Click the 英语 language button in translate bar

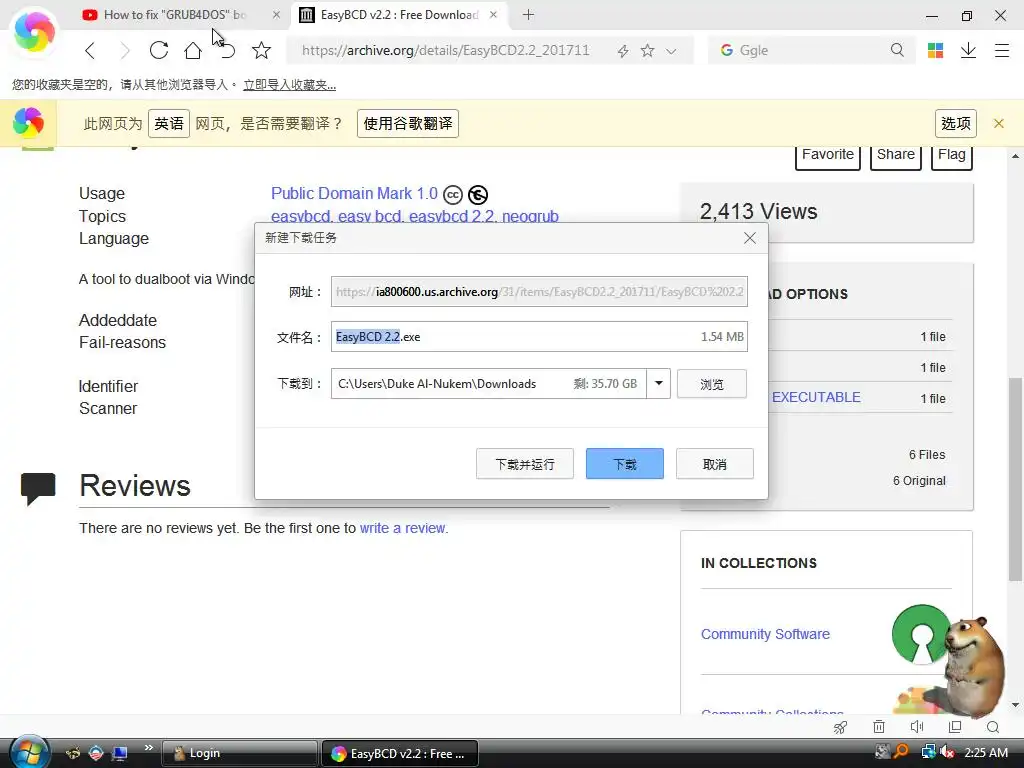pos(169,123)
